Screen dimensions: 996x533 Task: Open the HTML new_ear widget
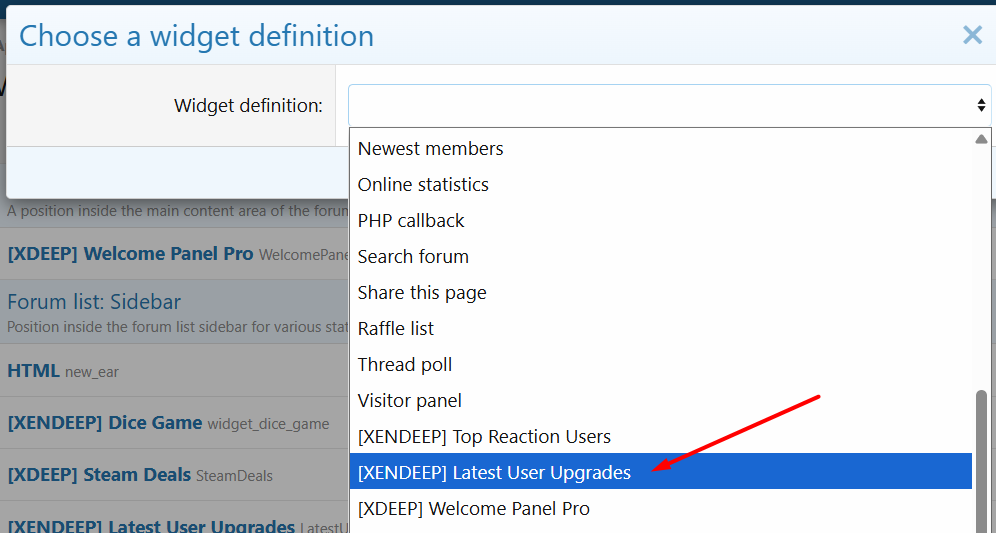tap(34, 371)
